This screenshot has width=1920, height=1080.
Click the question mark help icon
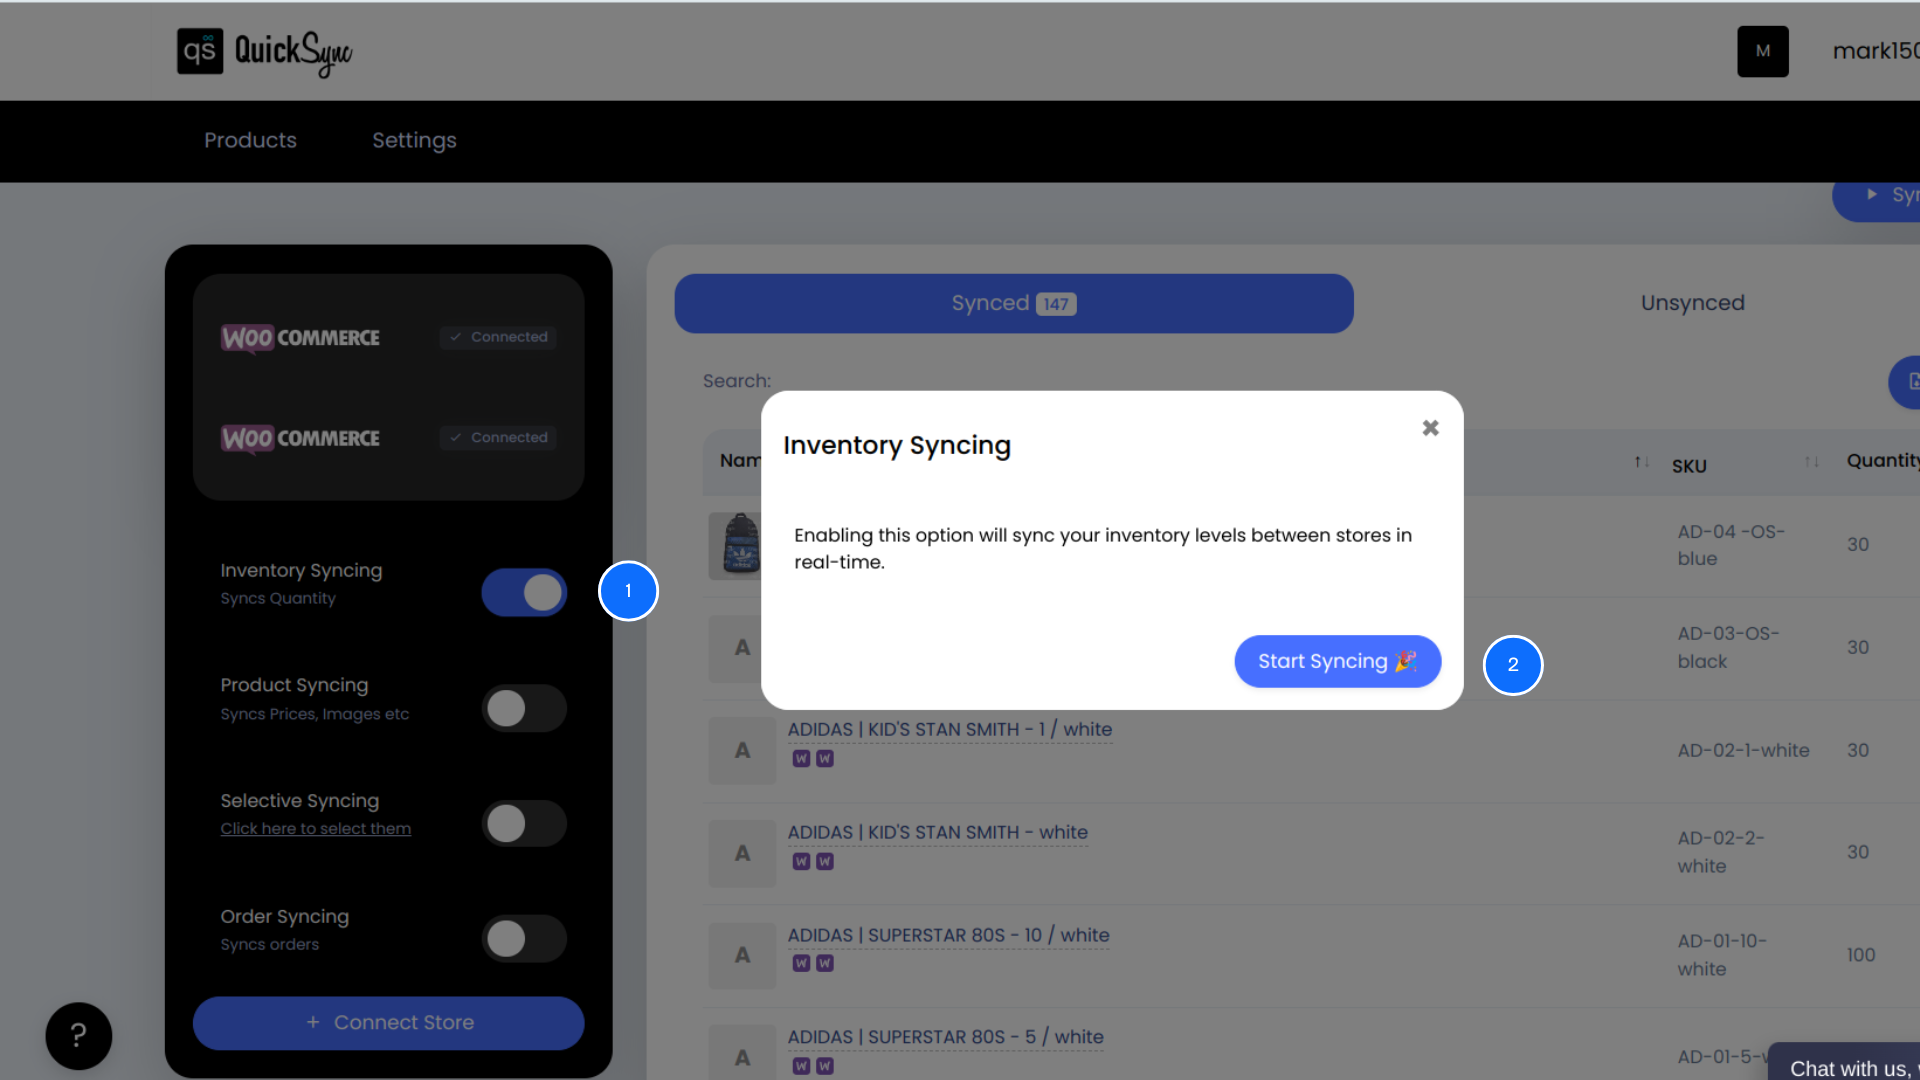pyautogui.click(x=78, y=1036)
